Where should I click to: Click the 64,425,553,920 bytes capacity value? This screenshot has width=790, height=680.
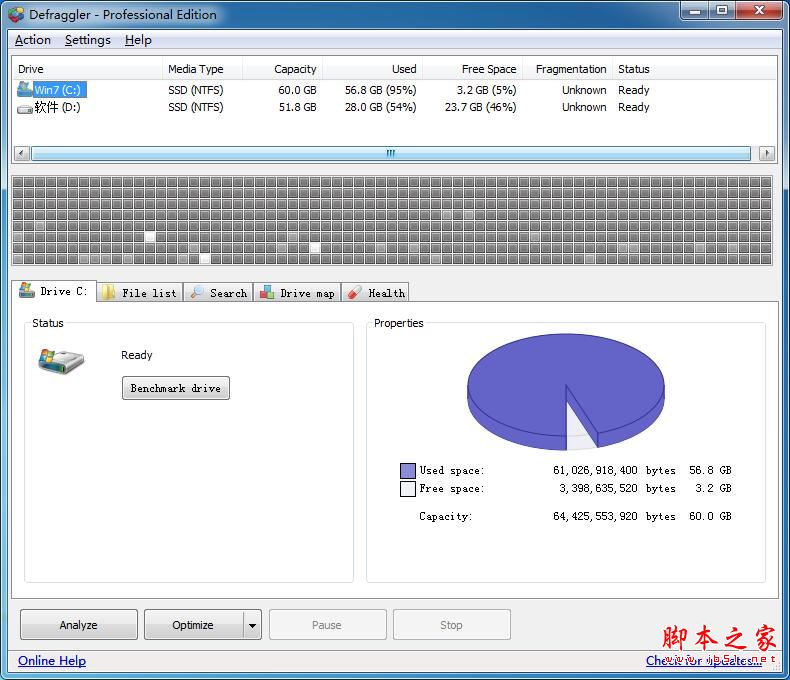[x=614, y=516]
